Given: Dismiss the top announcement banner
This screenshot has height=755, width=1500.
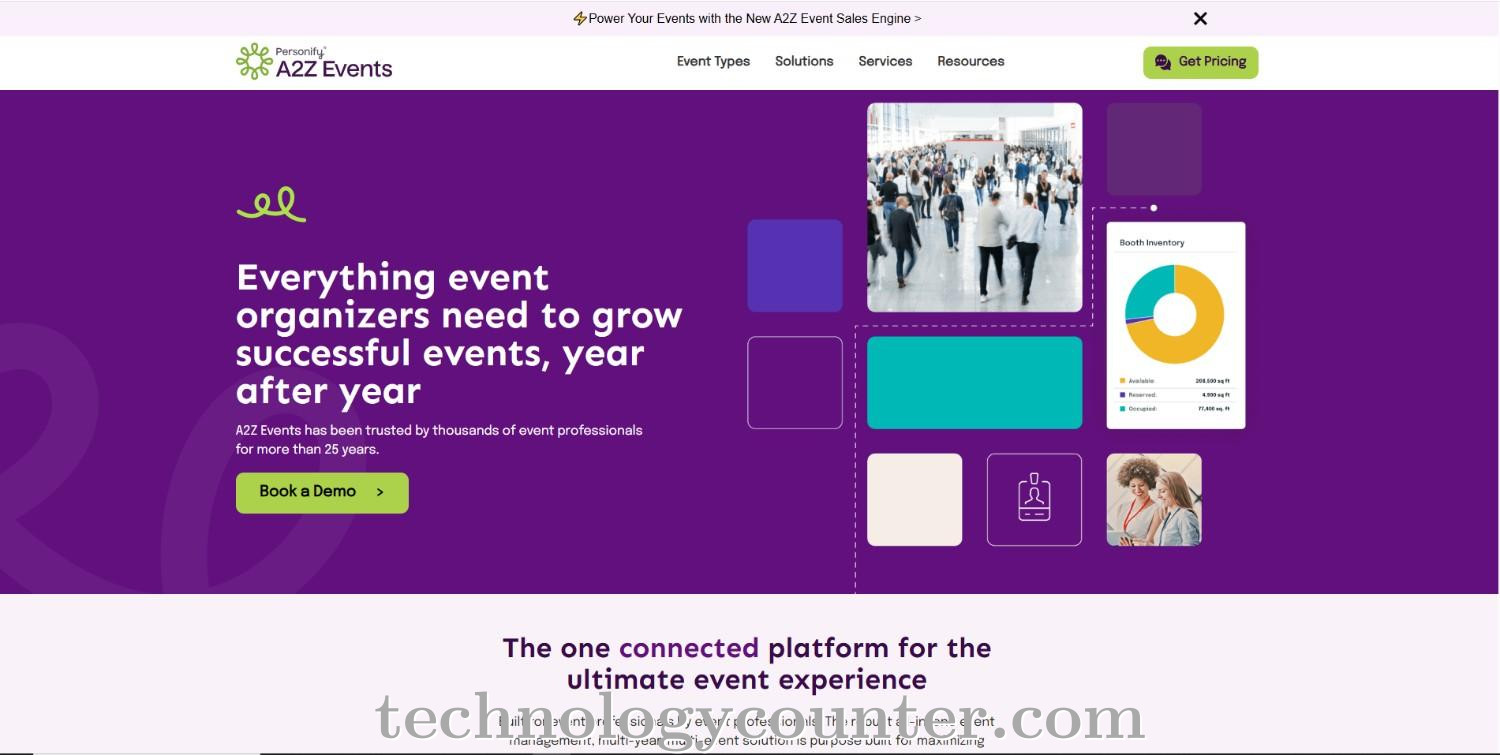Looking at the screenshot, I should coord(1200,19).
